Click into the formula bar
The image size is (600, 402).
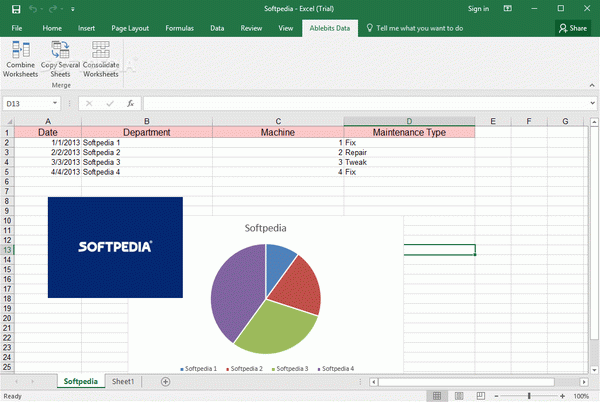pos(365,103)
